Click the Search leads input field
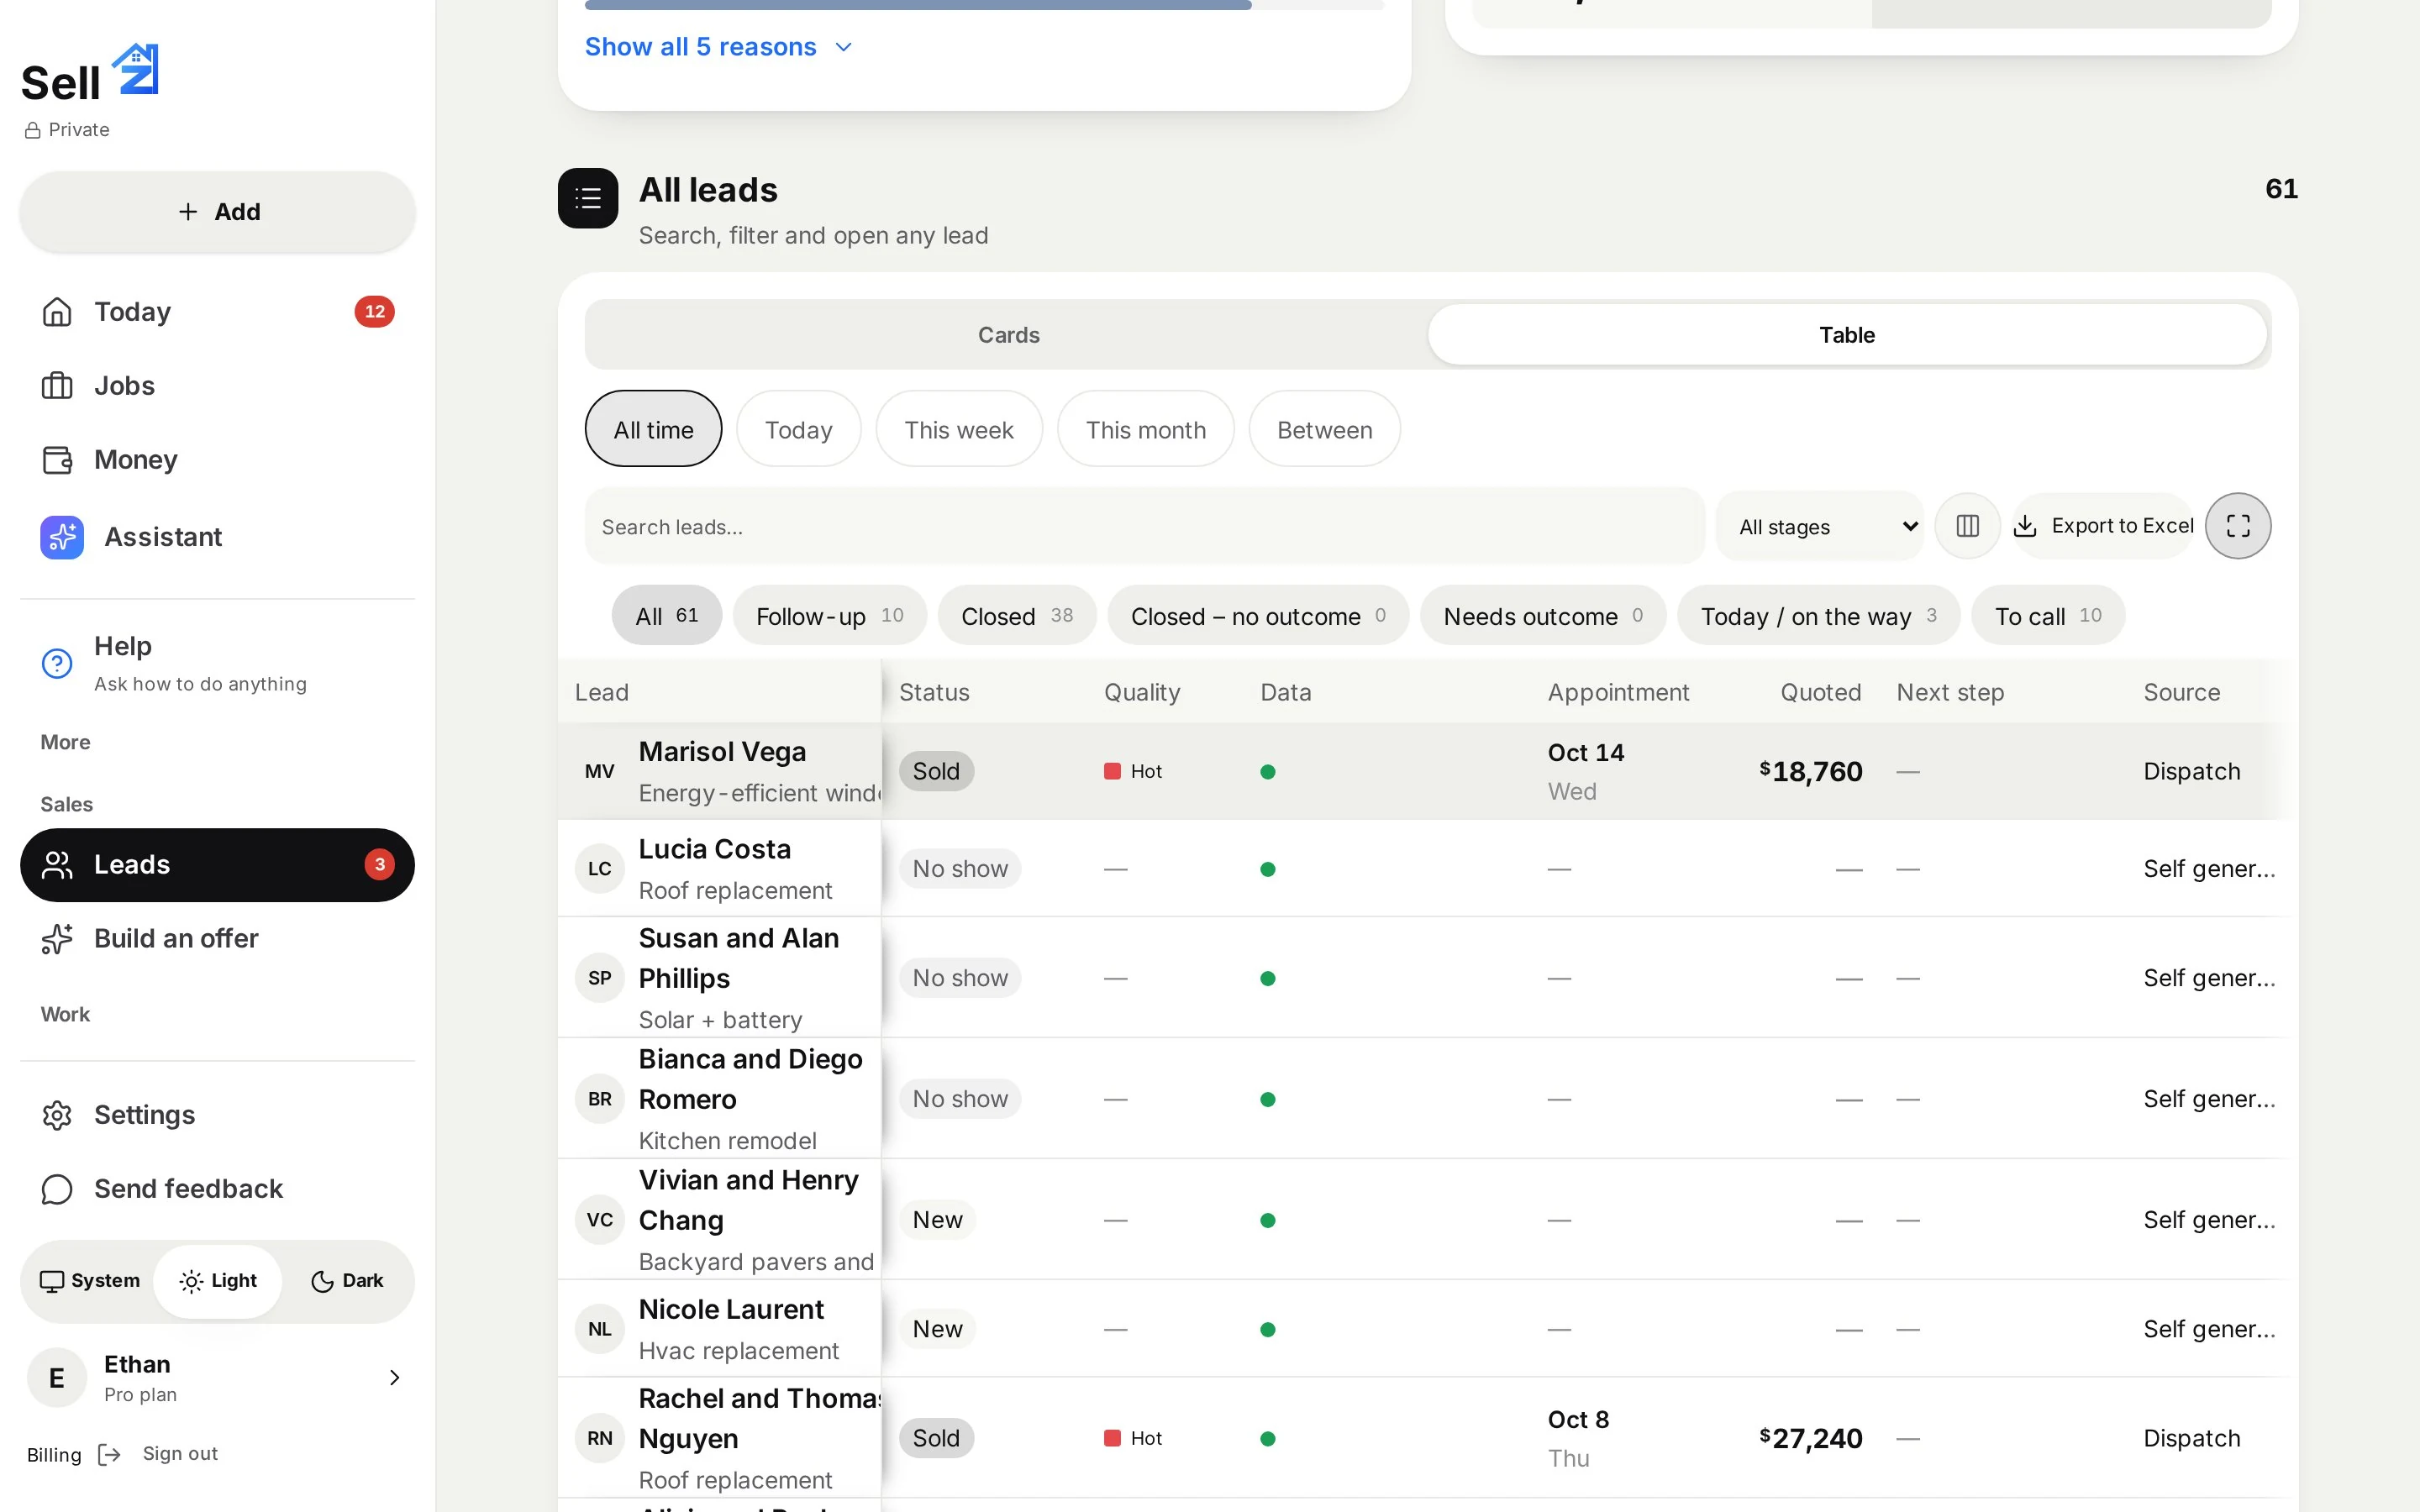This screenshot has height=1512, width=2420. point(1144,526)
